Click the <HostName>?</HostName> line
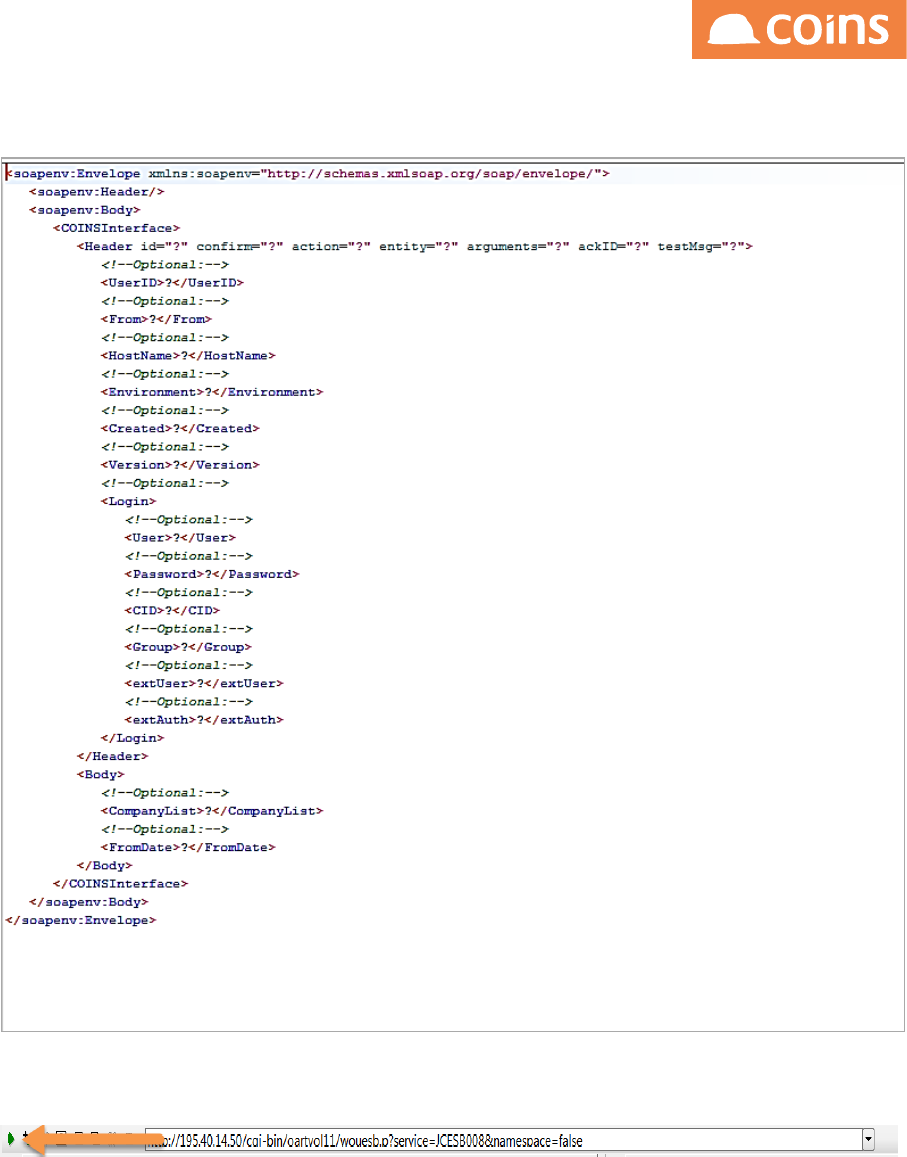This screenshot has width=907, height=1157. 188,356
